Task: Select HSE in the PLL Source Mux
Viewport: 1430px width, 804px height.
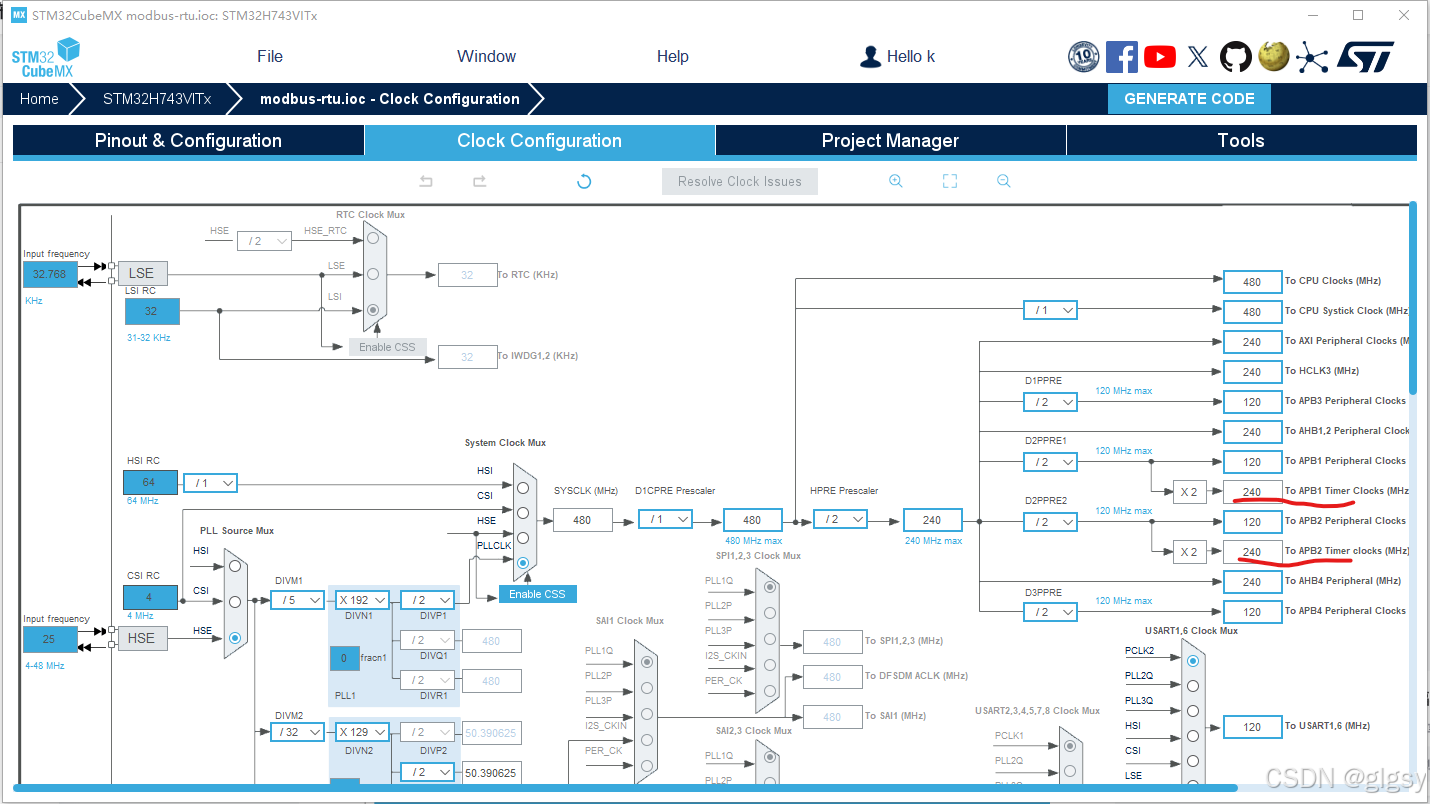Action: pyautogui.click(x=234, y=637)
